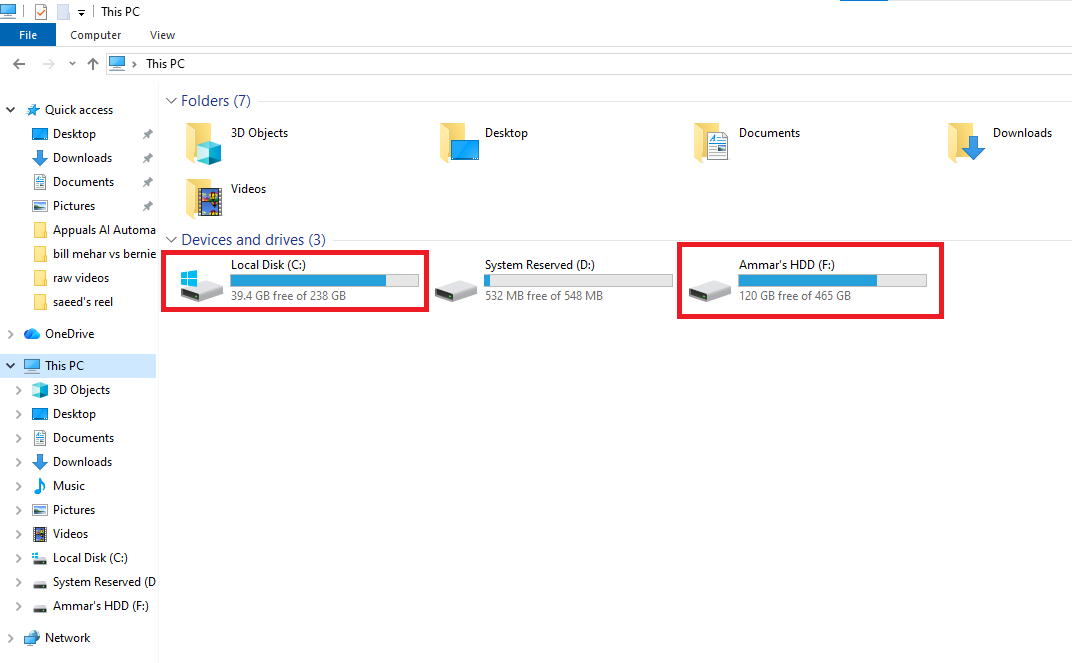The image size is (1072, 663).
Task: Open the Customize Quick Access Toolbar dropdown
Action: click(x=81, y=12)
